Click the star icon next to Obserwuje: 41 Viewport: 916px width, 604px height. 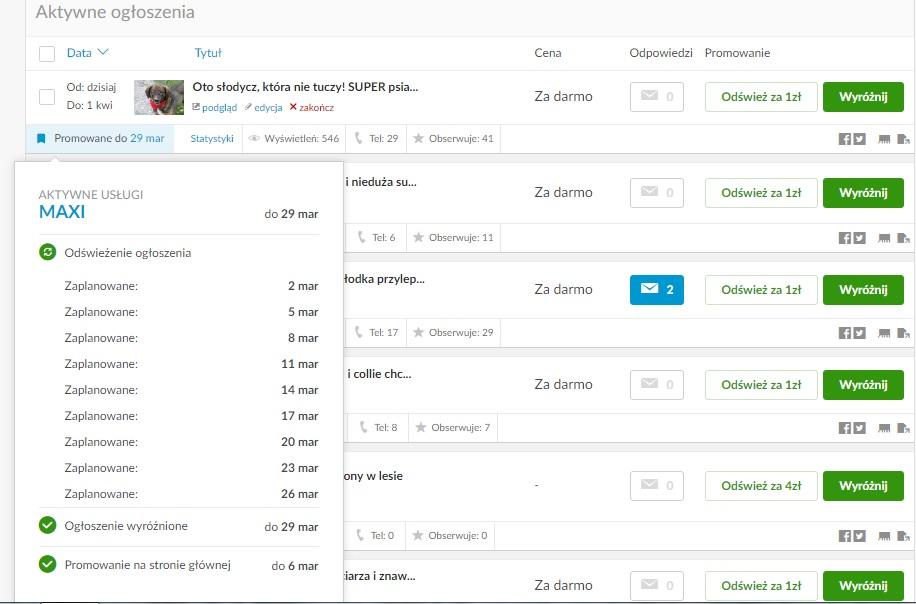(x=418, y=138)
